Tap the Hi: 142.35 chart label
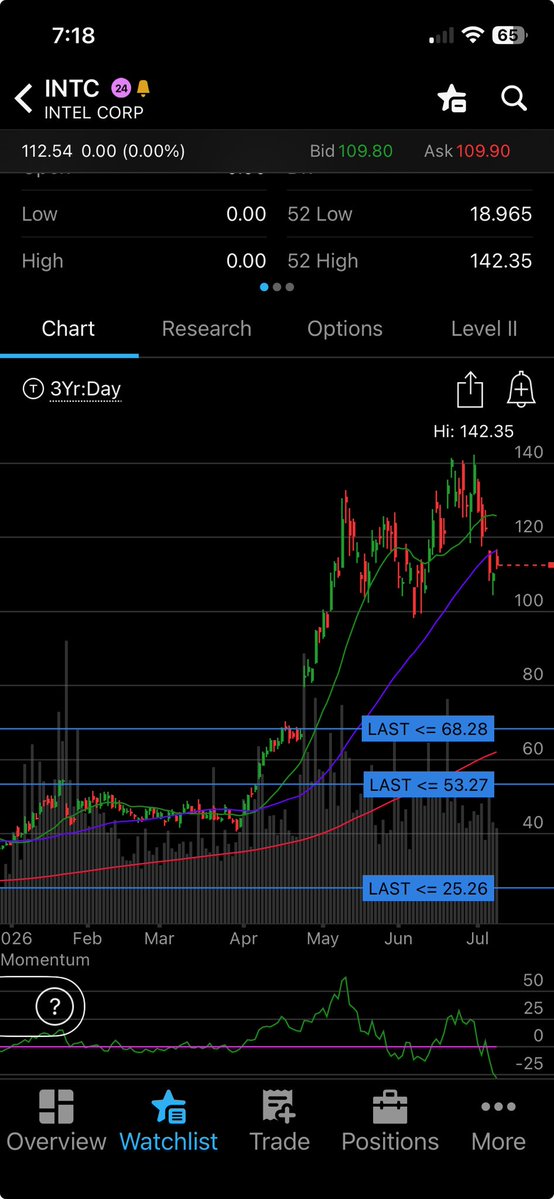The height and width of the screenshot is (1199, 554). 473,431
